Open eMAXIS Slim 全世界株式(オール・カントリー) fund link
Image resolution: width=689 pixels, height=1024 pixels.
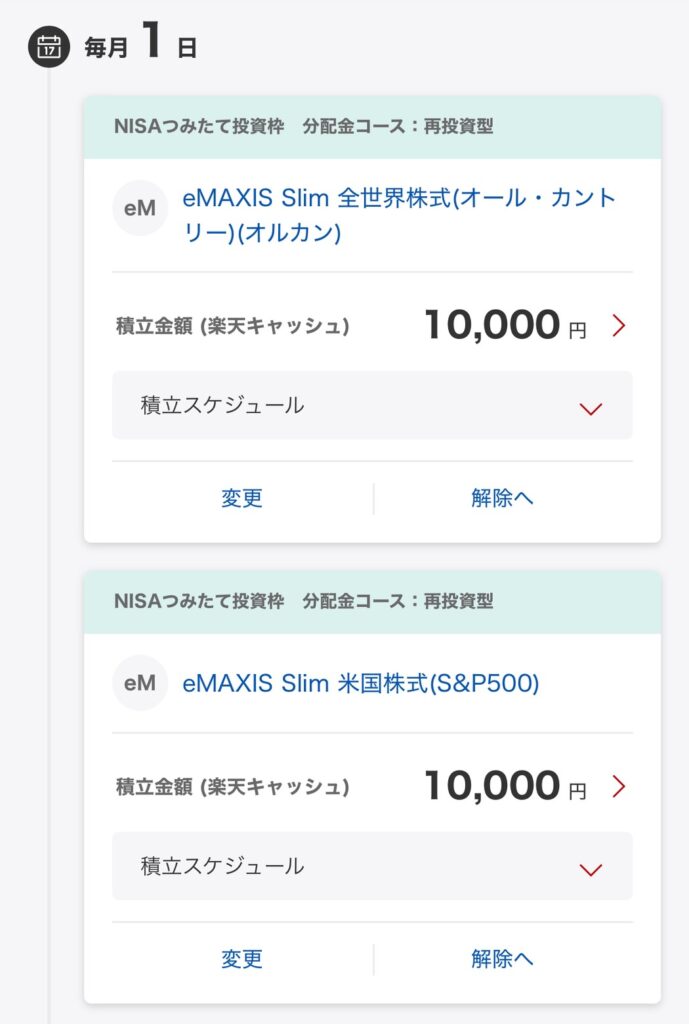click(x=398, y=214)
